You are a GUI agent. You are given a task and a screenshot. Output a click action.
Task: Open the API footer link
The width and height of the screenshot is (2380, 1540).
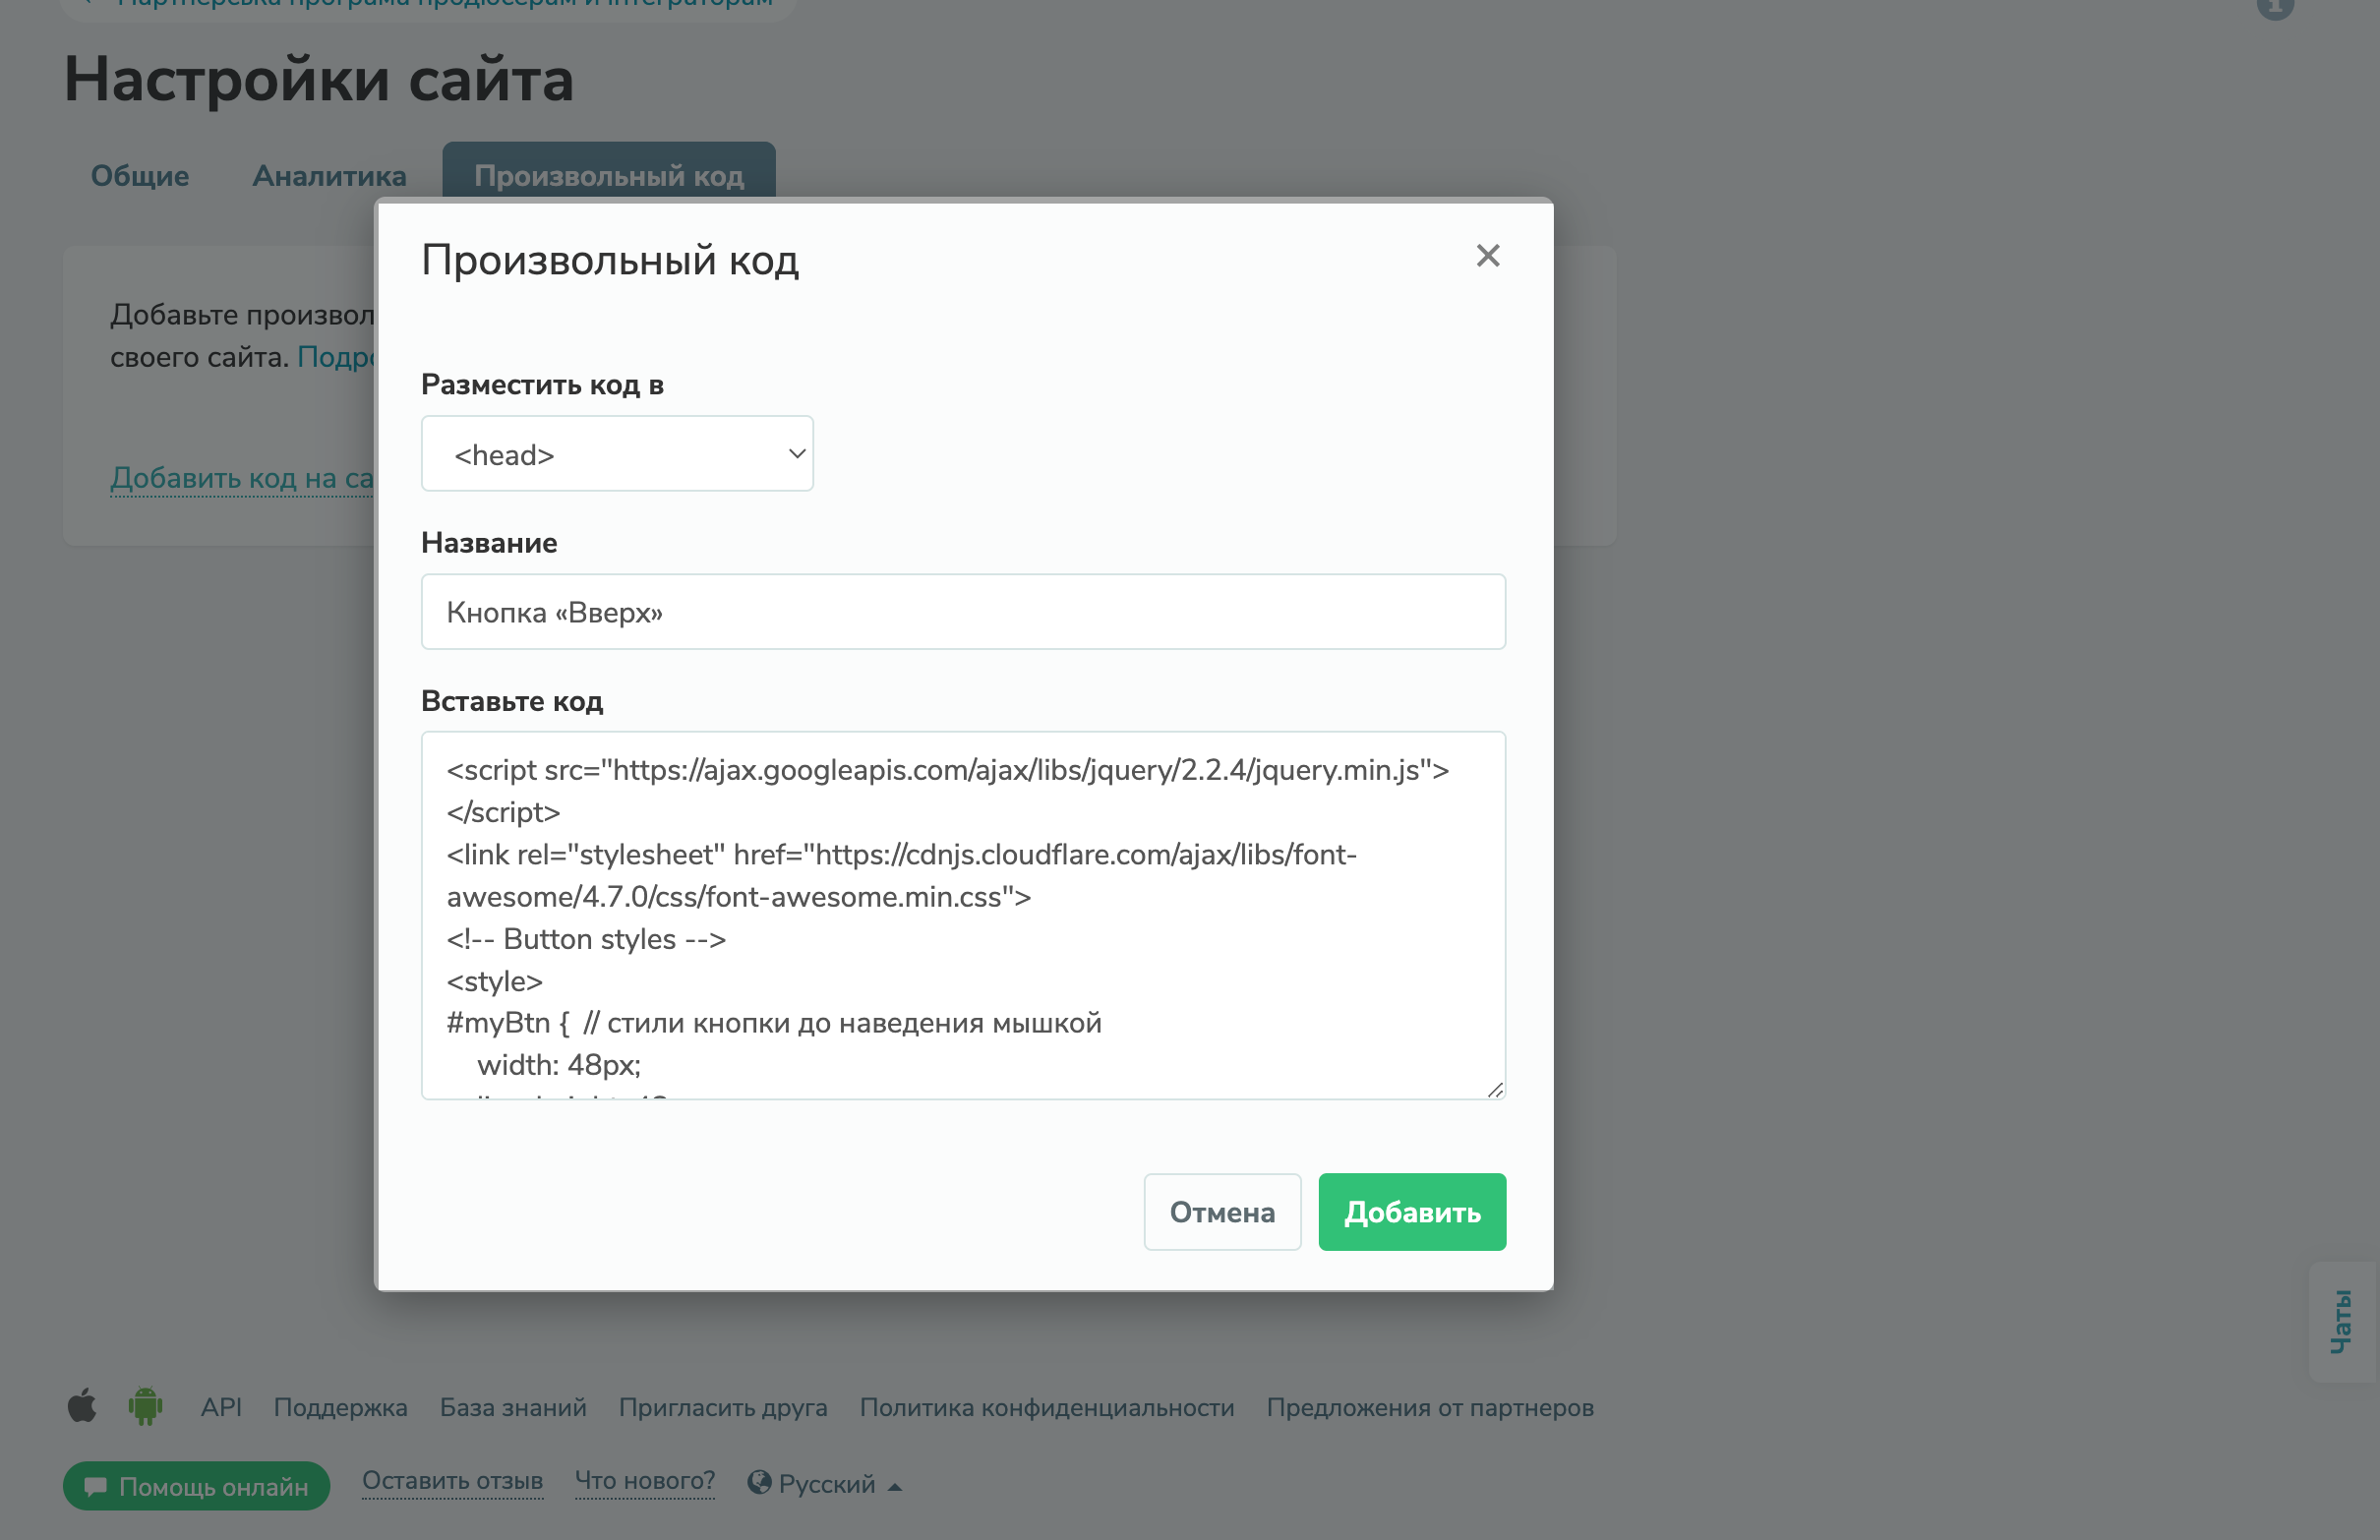(221, 1407)
